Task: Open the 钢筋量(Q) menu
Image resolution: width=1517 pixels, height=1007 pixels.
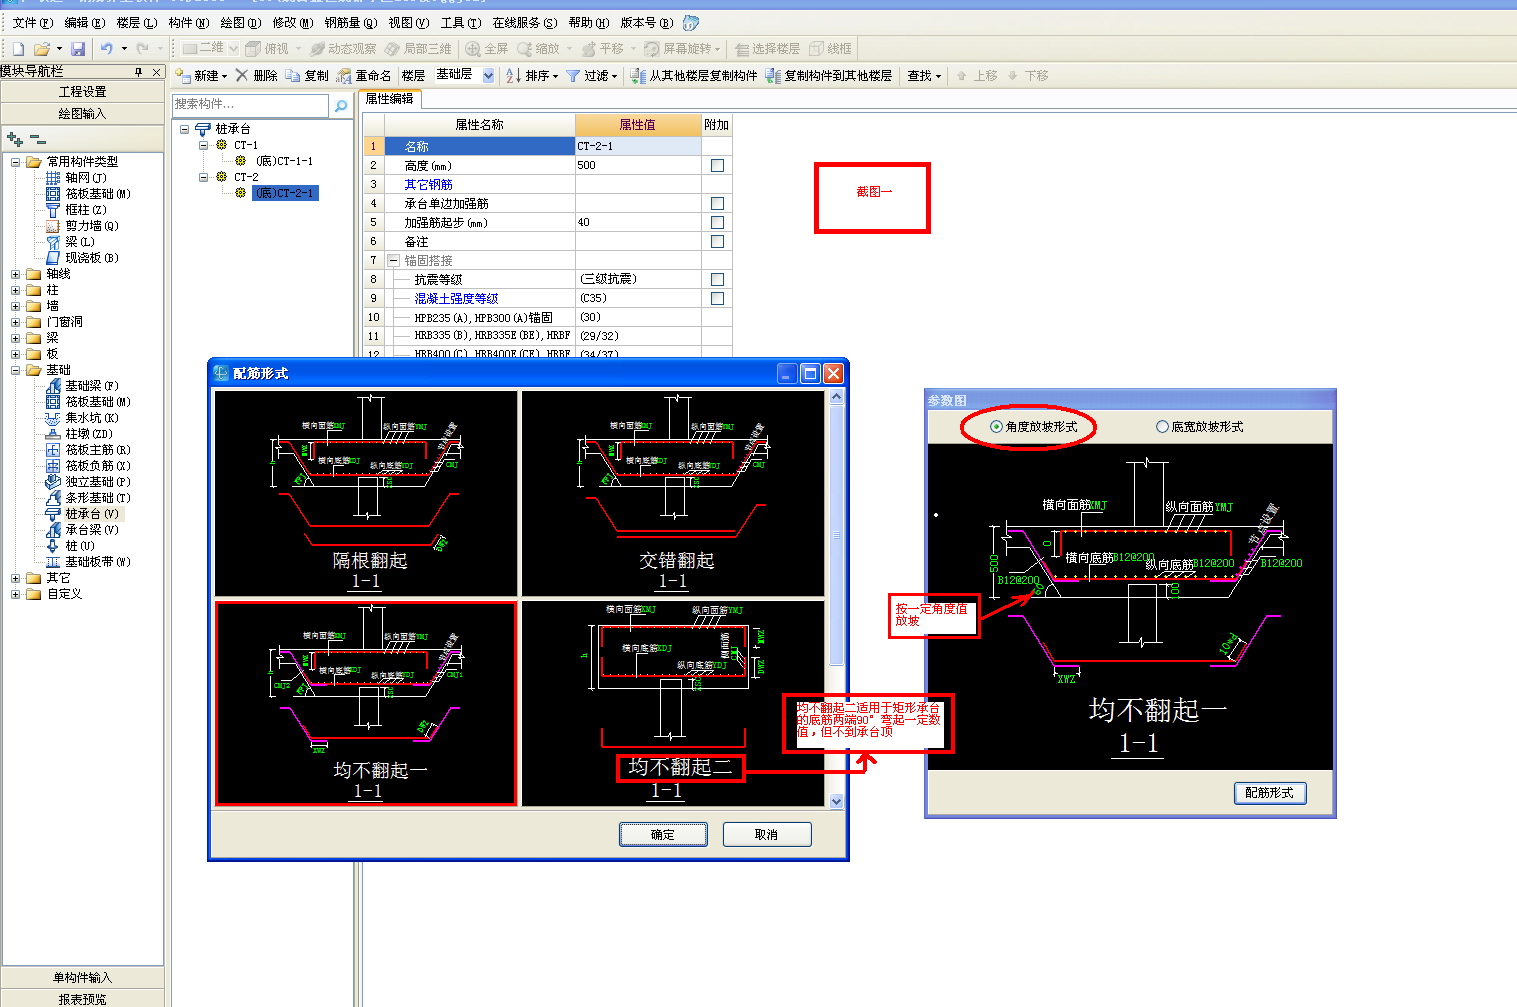Action: point(351,22)
